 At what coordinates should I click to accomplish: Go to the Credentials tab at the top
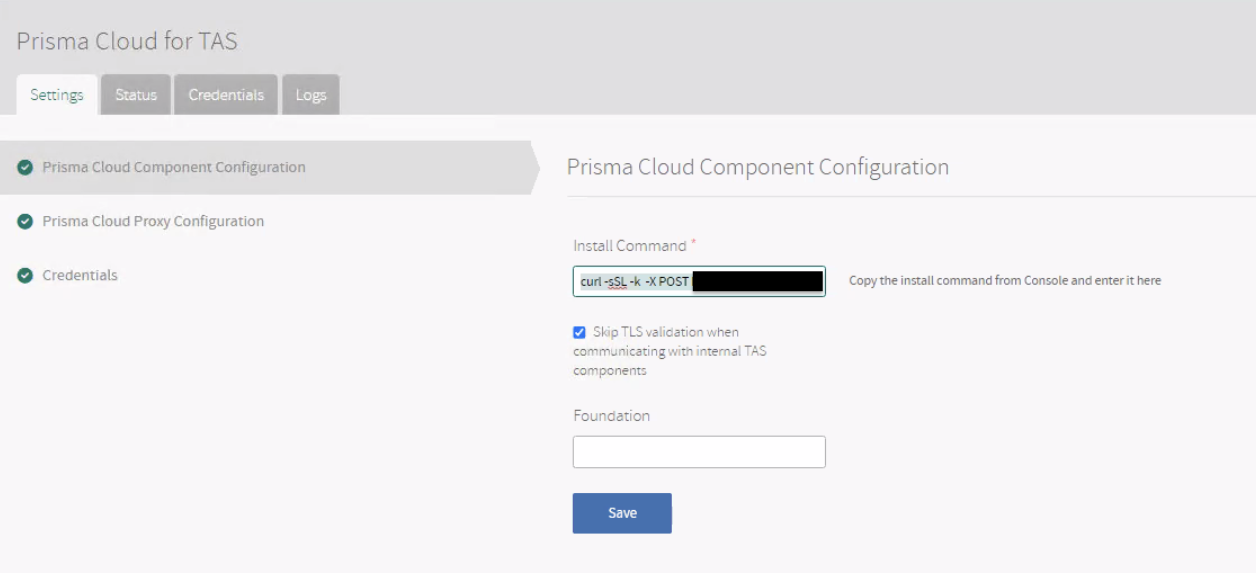(226, 95)
